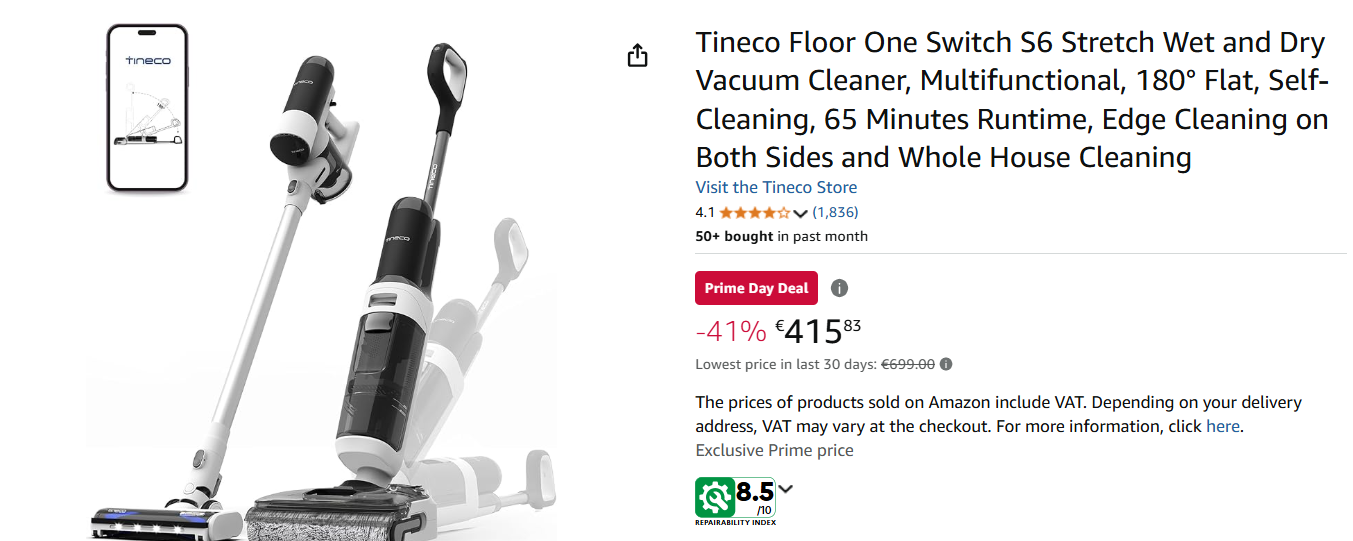This screenshot has width=1353, height=541.
Task: Click the struck-through €699.00 price
Action: (907, 365)
